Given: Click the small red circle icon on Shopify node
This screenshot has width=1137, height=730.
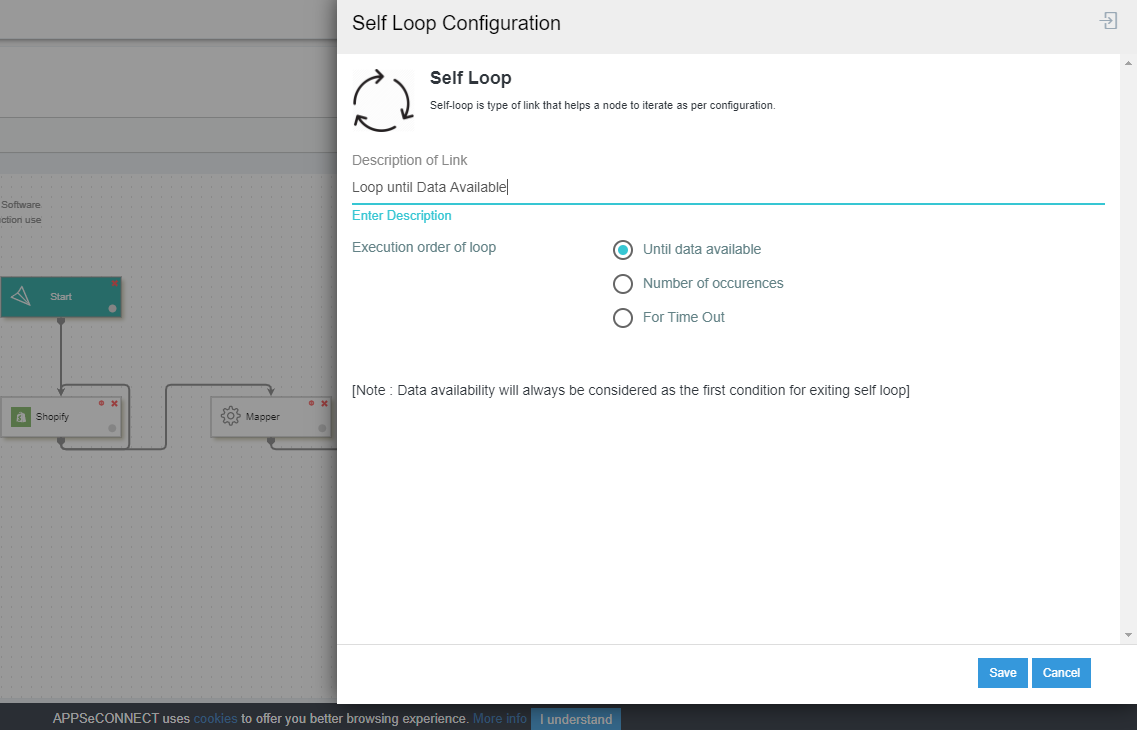Looking at the screenshot, I should coord(102,404).
